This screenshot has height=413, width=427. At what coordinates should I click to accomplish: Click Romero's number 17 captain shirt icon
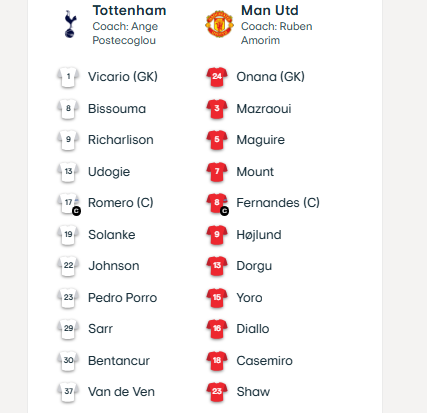[x=69, y=203]
